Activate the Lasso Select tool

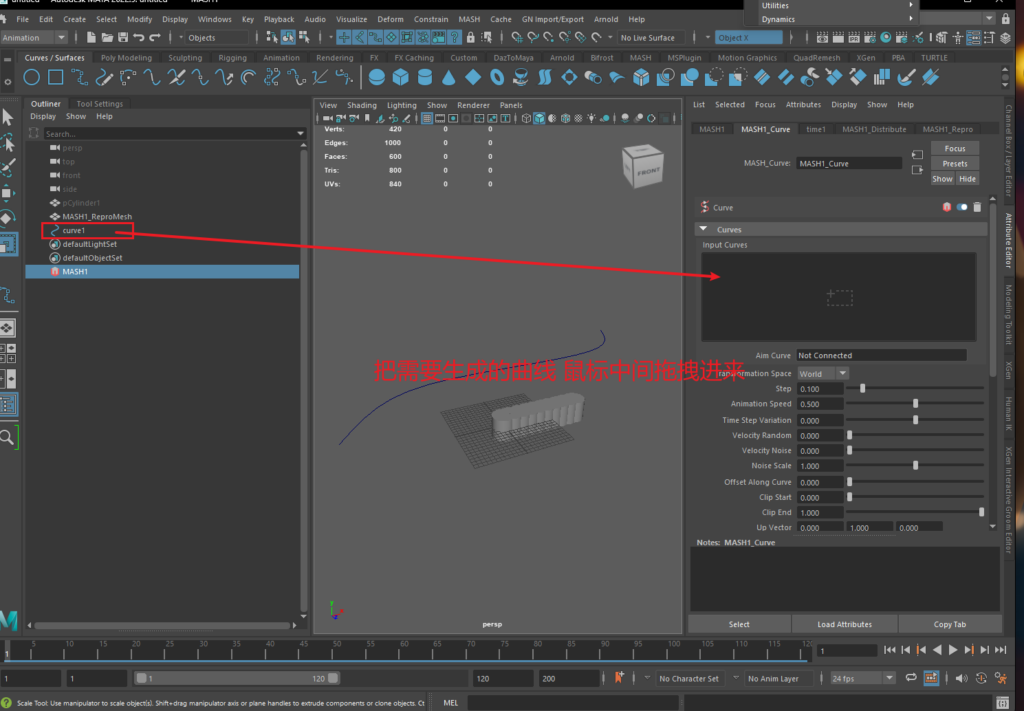coord(8,142)
